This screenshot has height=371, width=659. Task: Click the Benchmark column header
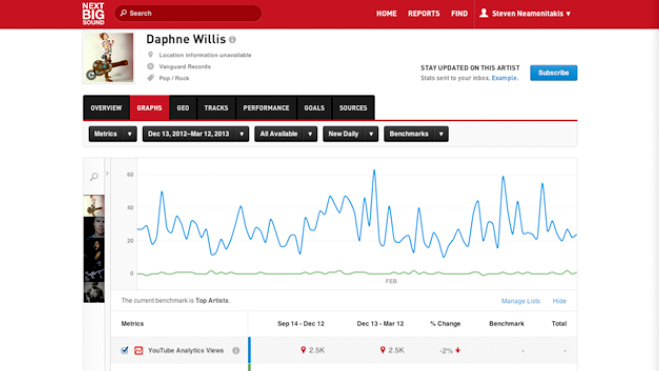506,324
